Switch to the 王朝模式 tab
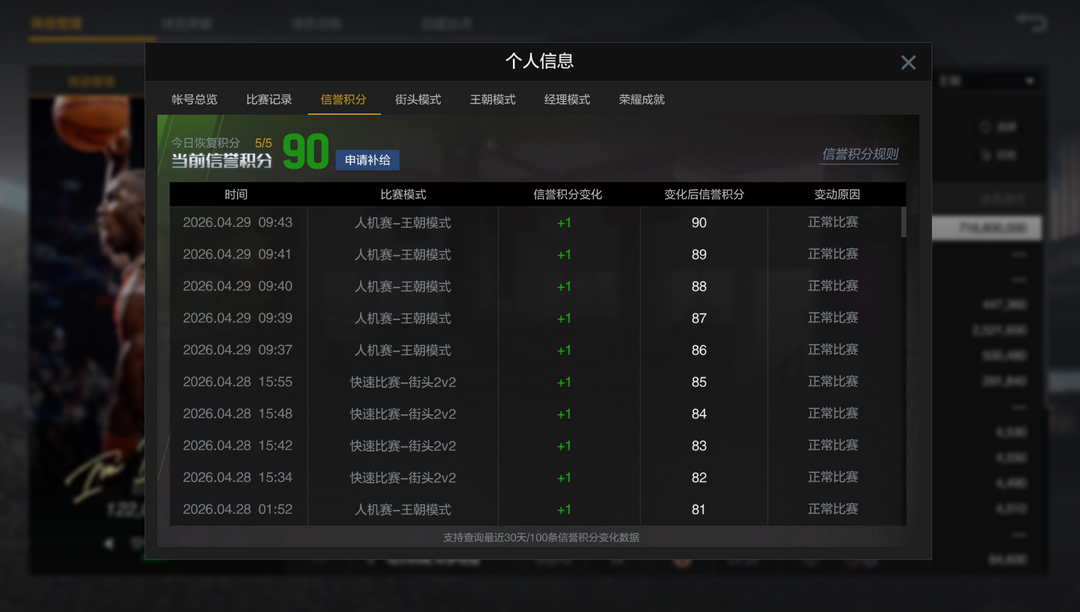 (x=492, y=100)
